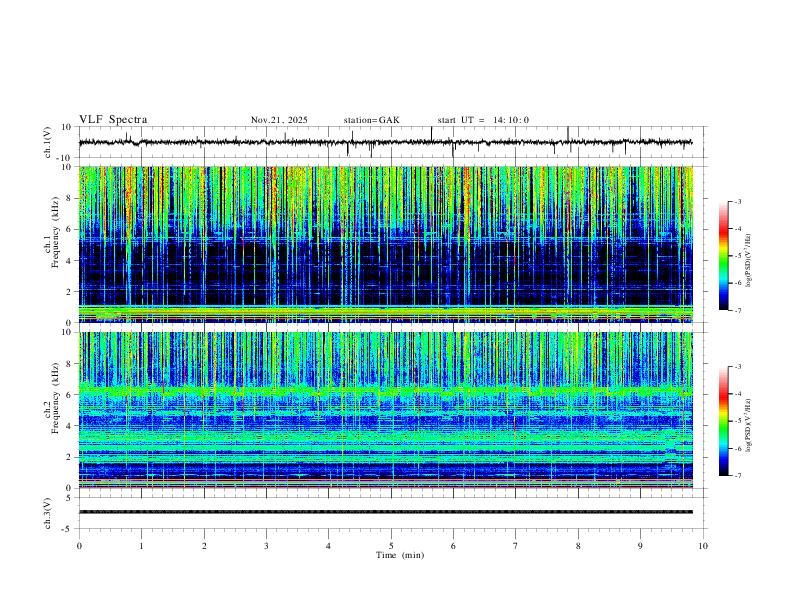Click the "-7" value on lower colorbar
The image size is (792, 612).
[x=737, y=476]
